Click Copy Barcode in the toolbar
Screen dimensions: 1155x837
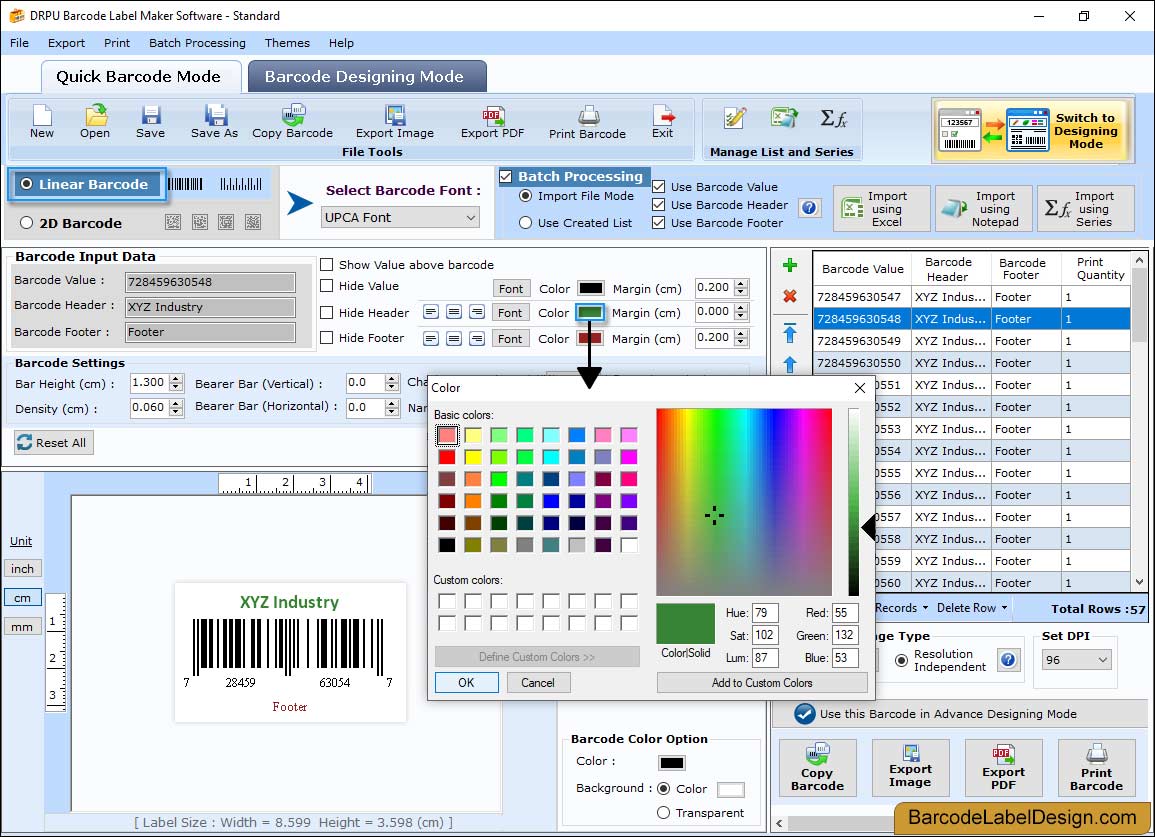[x=292, y=122]
